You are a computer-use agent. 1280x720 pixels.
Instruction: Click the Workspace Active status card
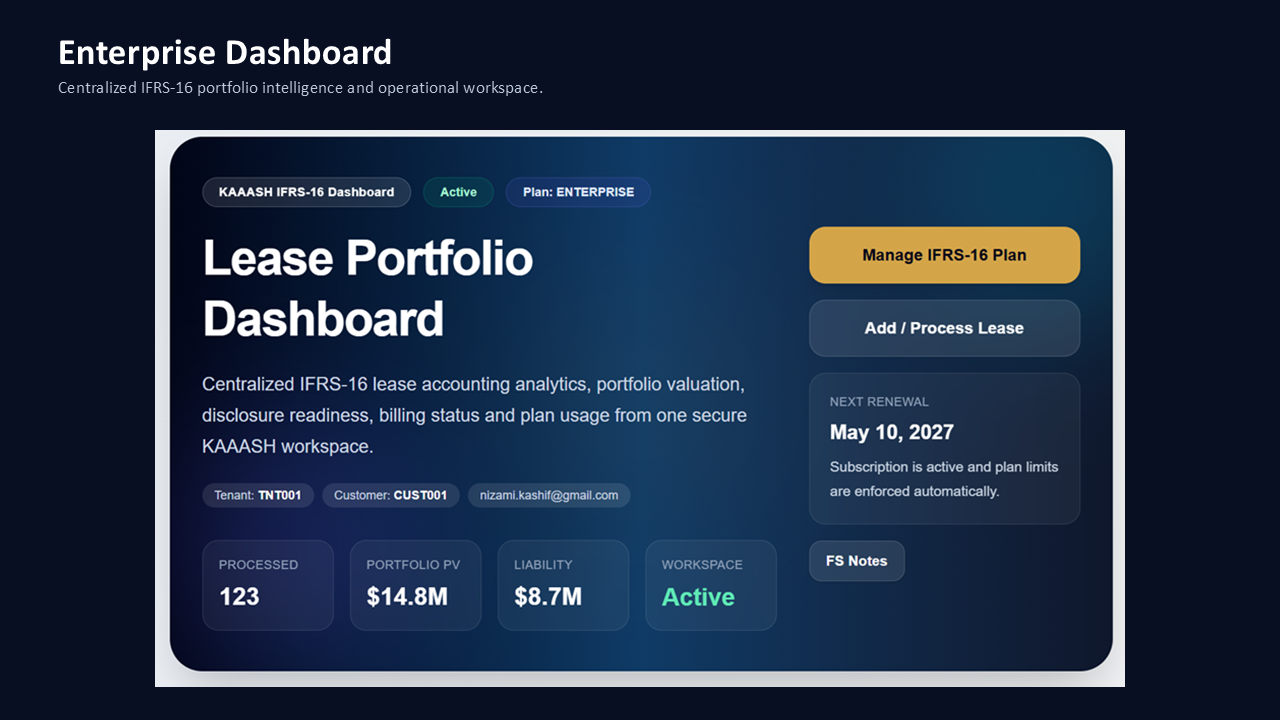tap(711, 585)
